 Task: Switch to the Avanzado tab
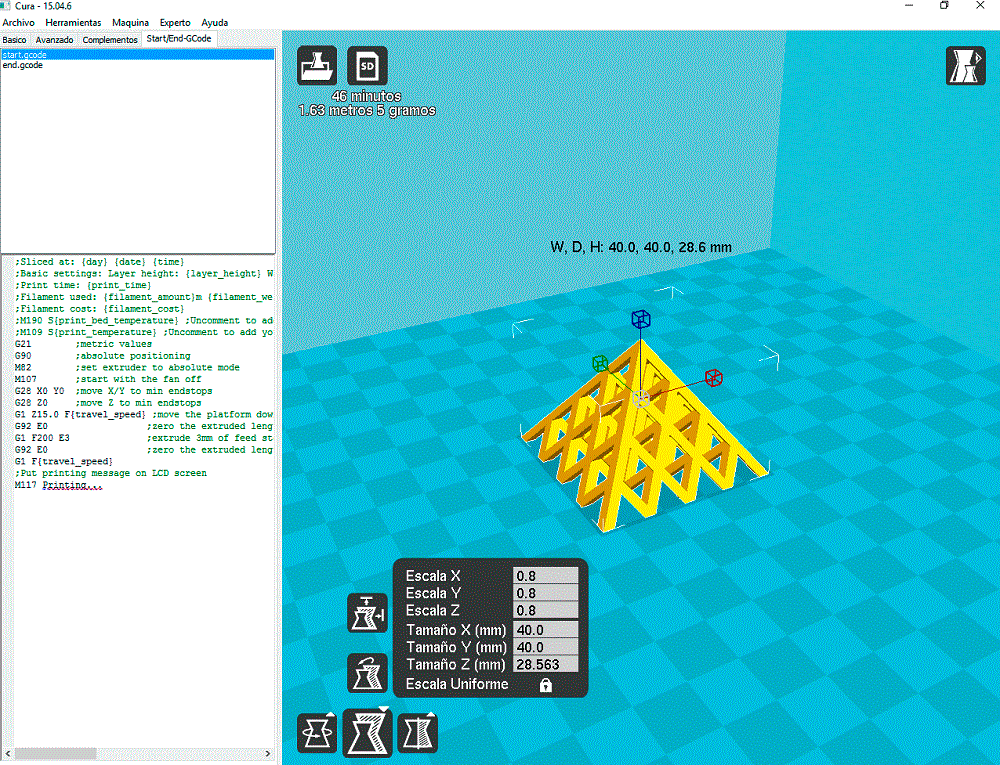pos(54,40)
